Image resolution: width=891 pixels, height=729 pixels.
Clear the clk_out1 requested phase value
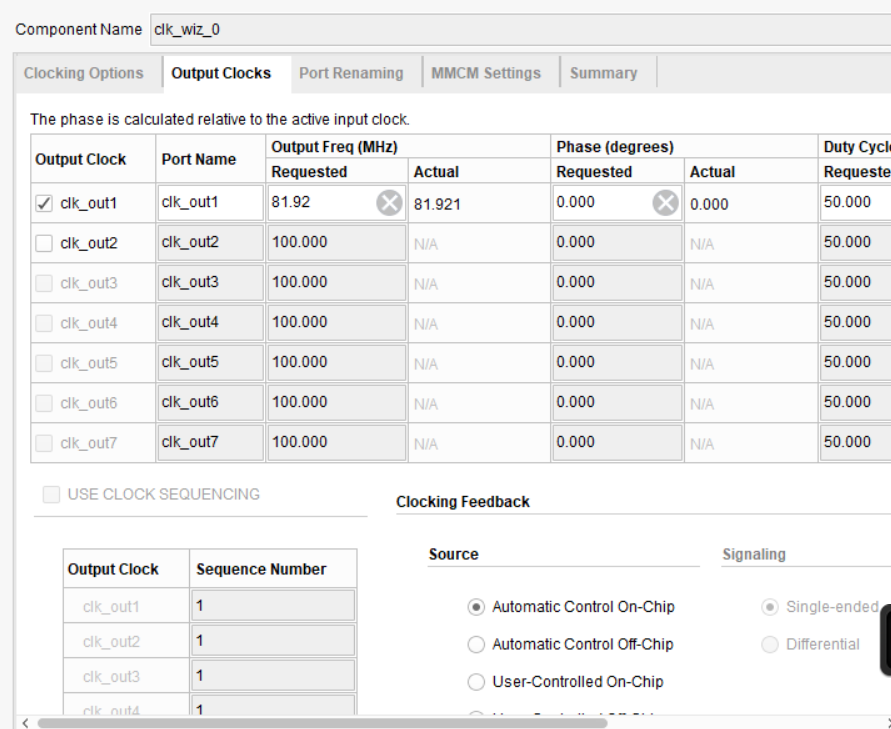665,203
